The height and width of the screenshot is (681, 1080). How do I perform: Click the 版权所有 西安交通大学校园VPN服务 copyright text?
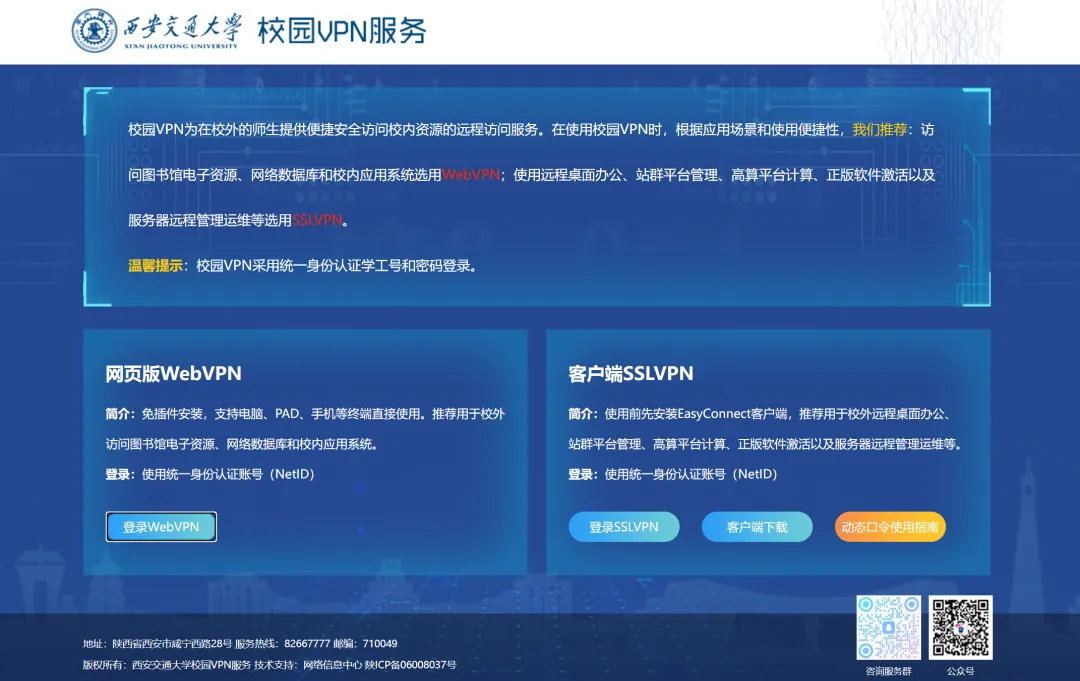167,665
